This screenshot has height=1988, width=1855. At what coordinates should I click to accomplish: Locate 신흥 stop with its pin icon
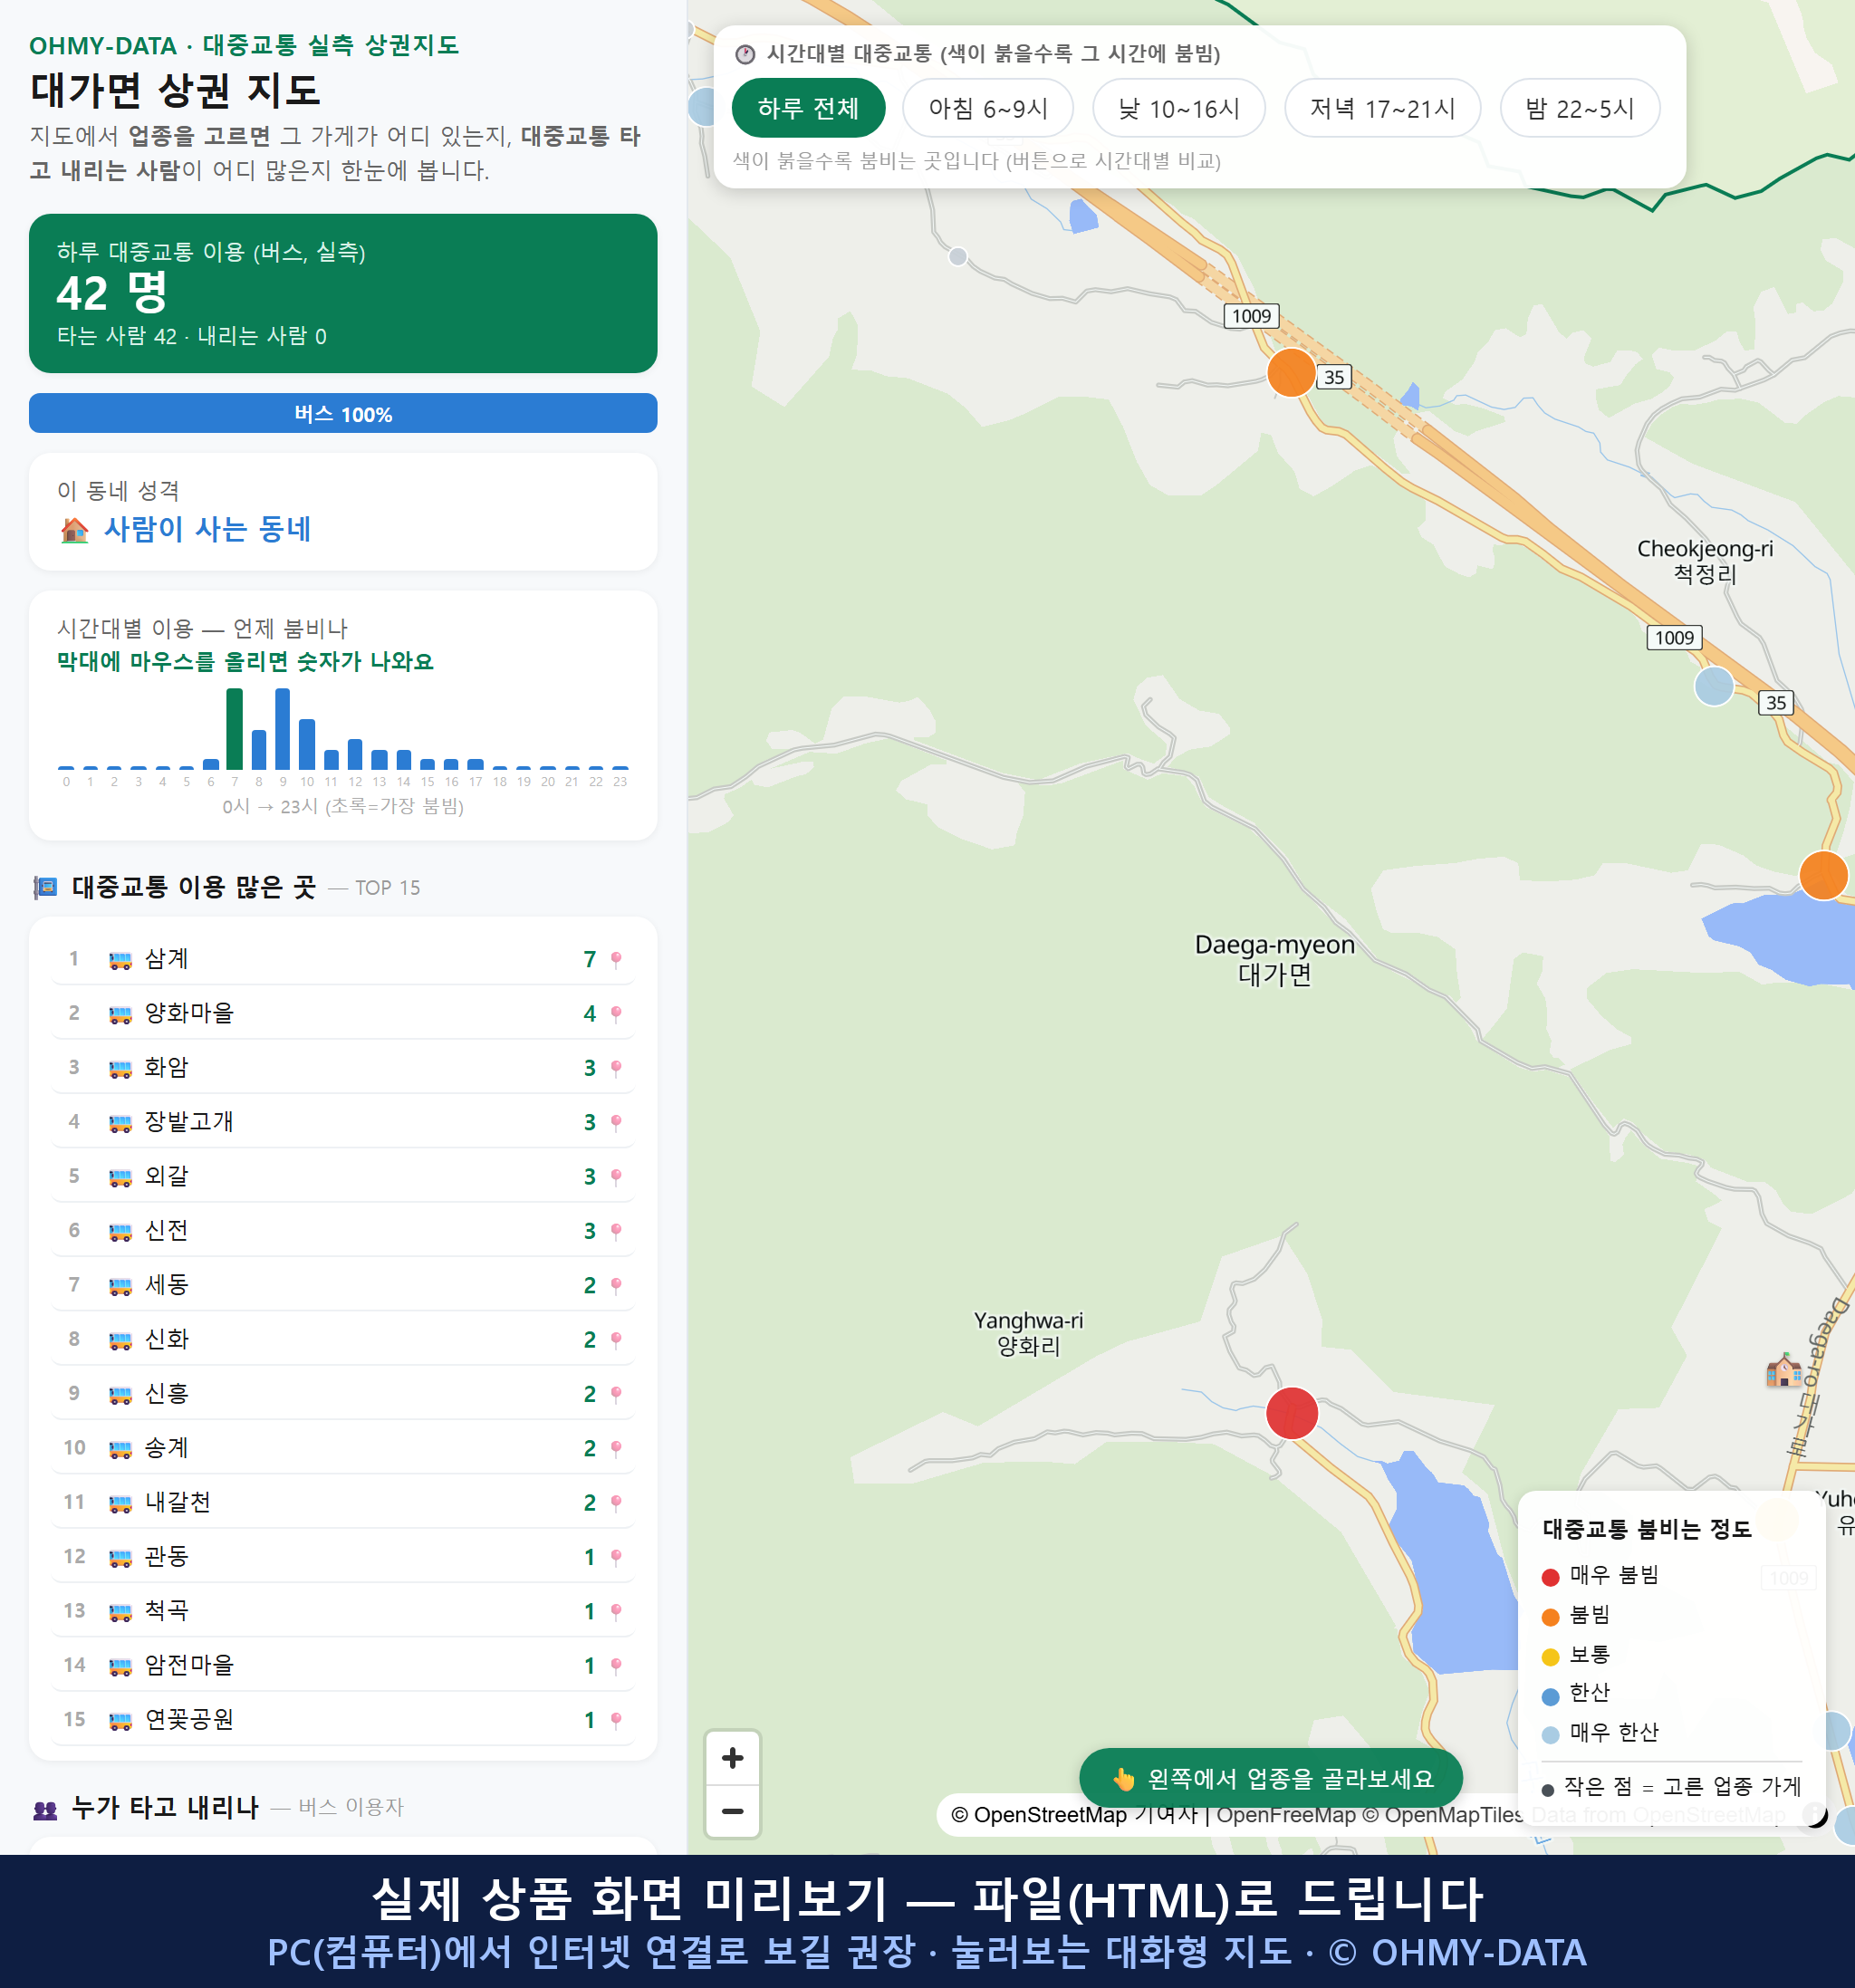click(x=615, y=1394)
